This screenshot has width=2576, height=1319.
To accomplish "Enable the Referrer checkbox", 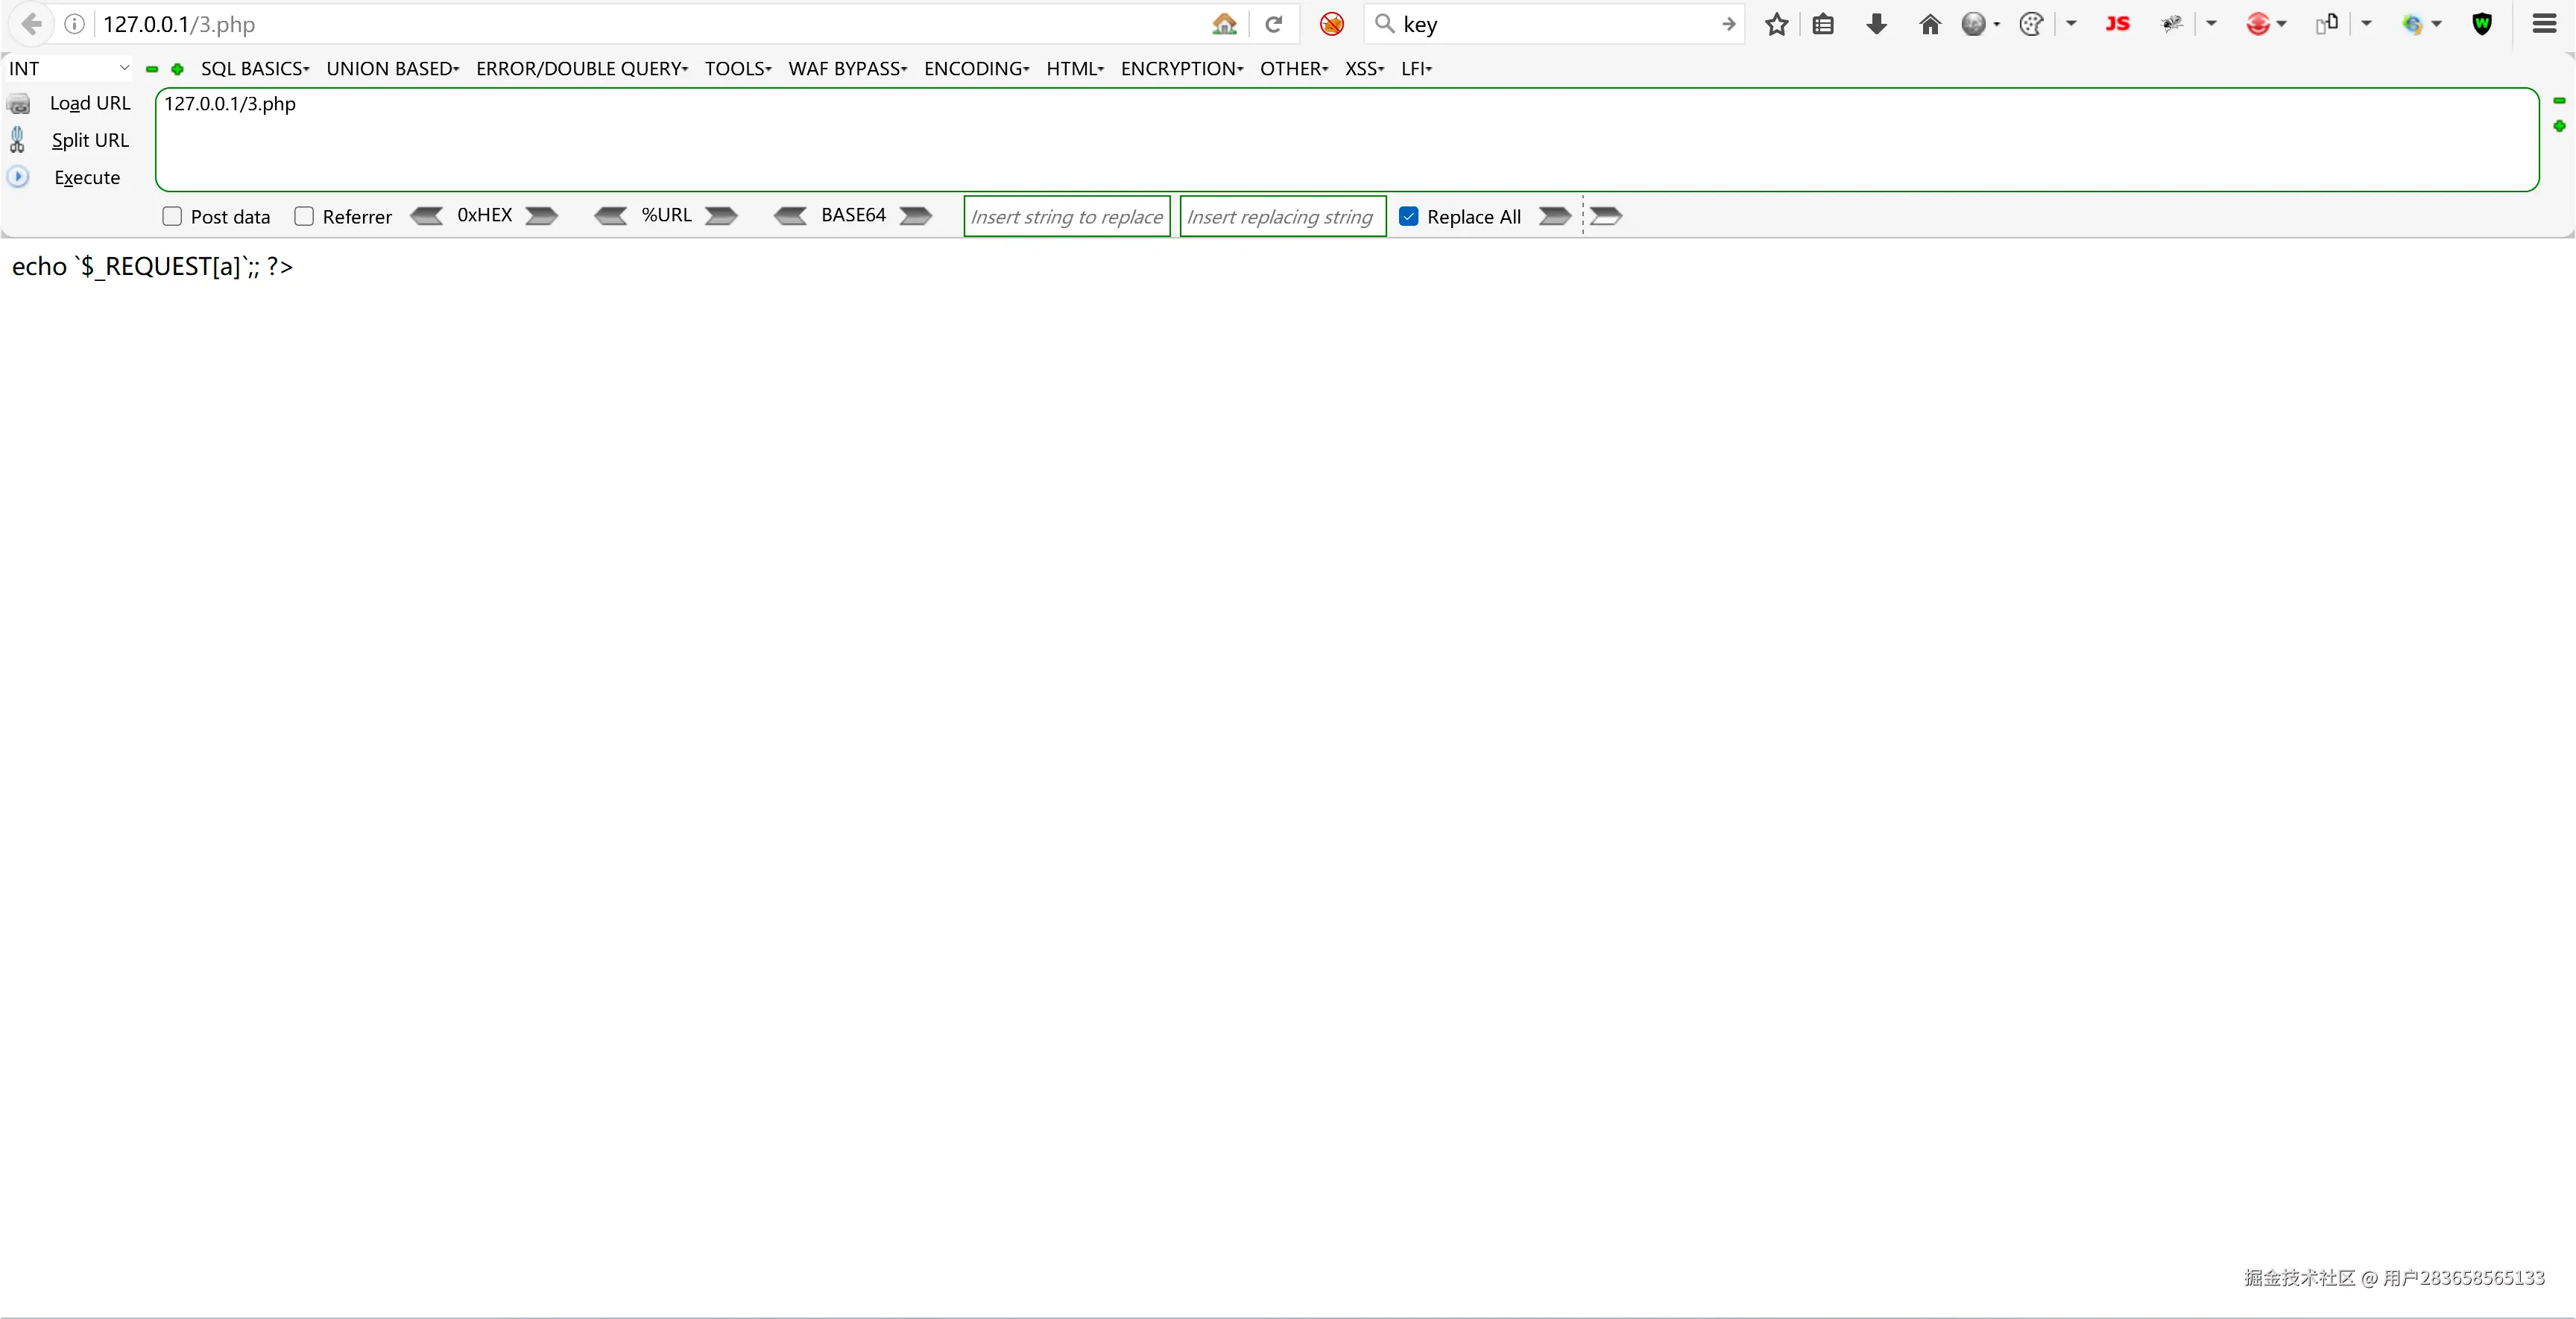I will (305, 216).
